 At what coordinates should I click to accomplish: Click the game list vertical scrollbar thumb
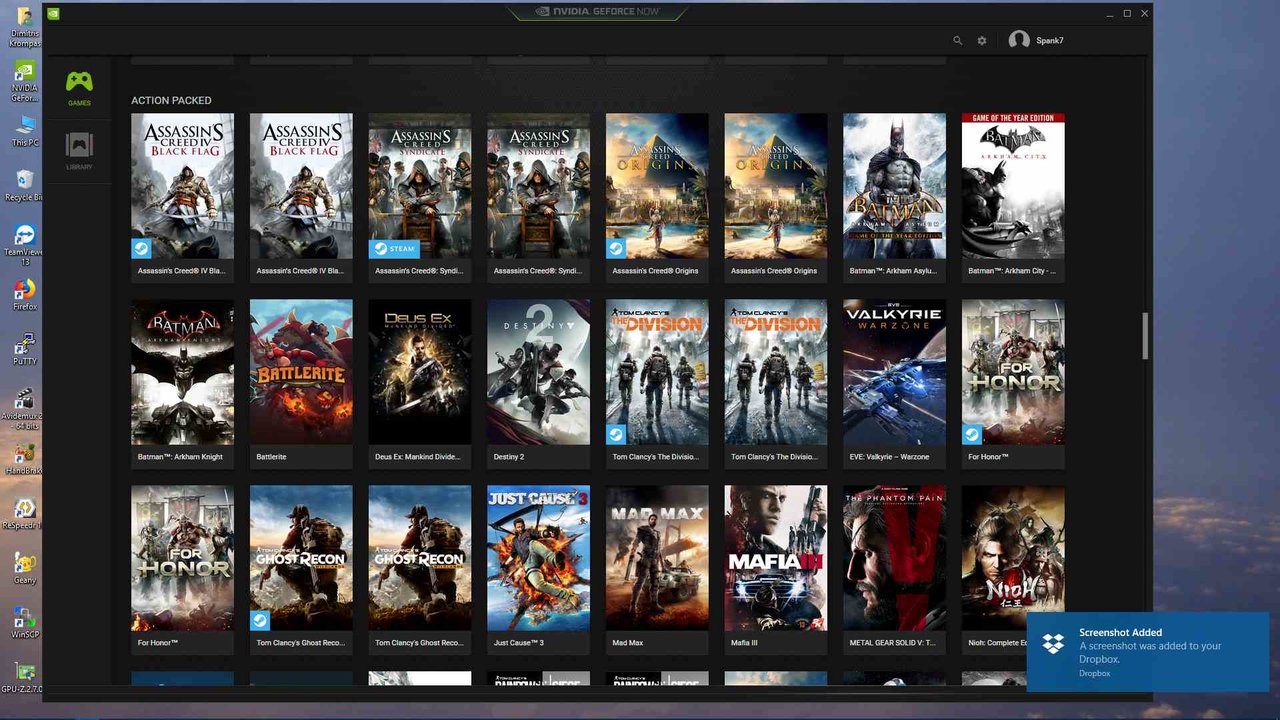1146,336
